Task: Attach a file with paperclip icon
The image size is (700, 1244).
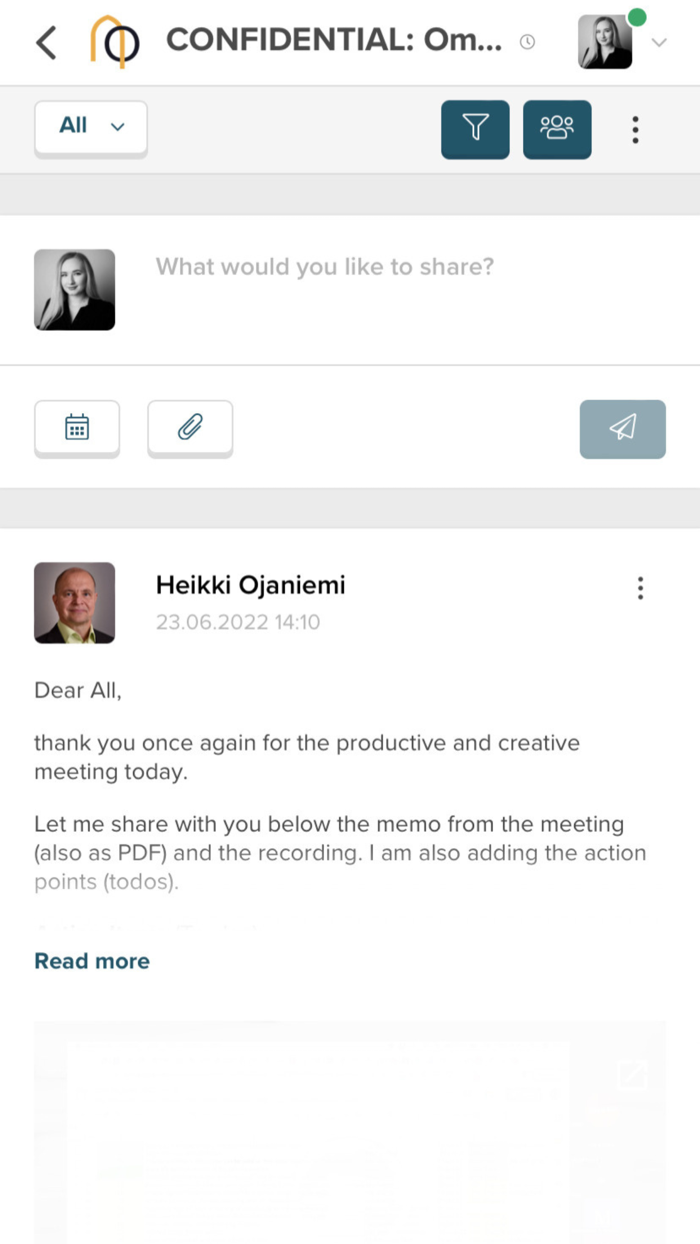Action: point(190,428)
